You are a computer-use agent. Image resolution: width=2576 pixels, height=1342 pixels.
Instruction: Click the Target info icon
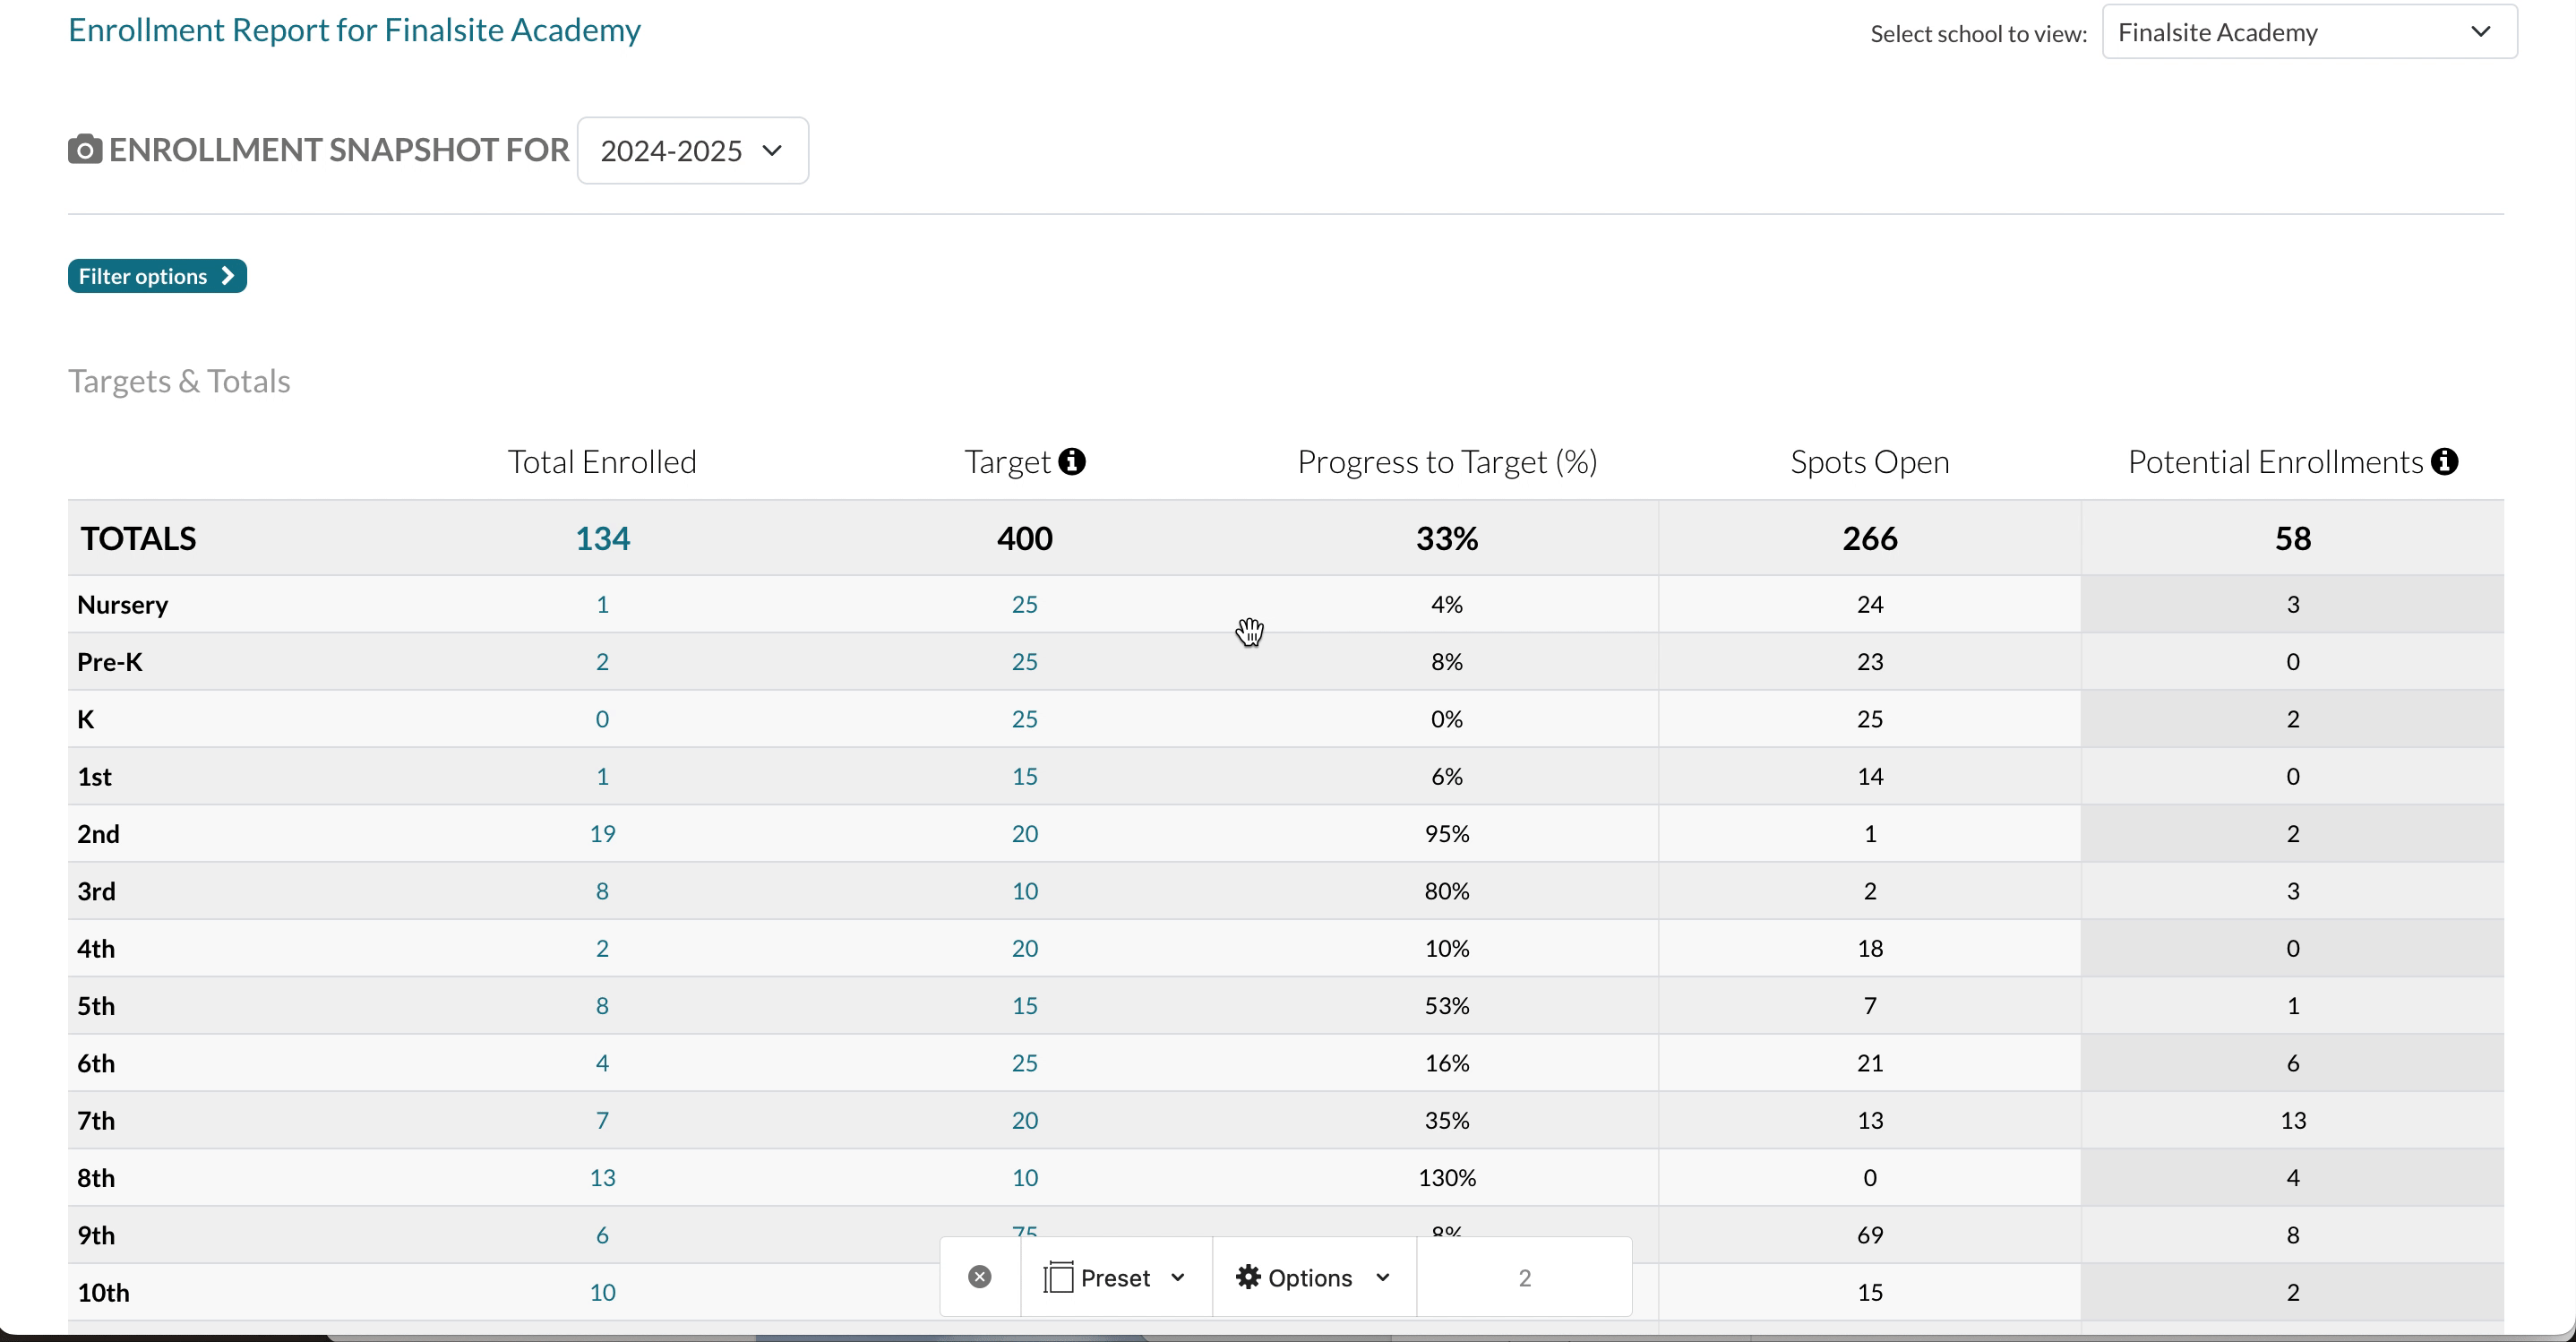pyautogui.click(x=1072, y=462)
